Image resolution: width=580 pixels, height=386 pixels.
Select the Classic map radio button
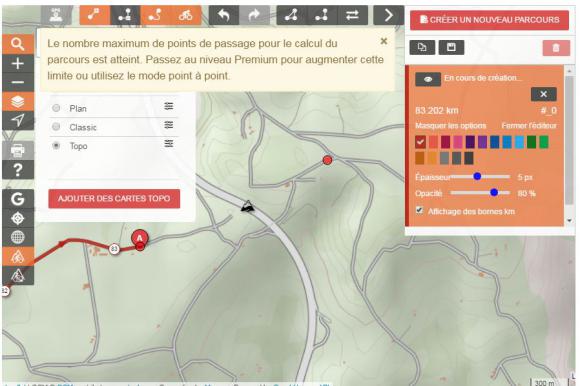tap(56, 126)
